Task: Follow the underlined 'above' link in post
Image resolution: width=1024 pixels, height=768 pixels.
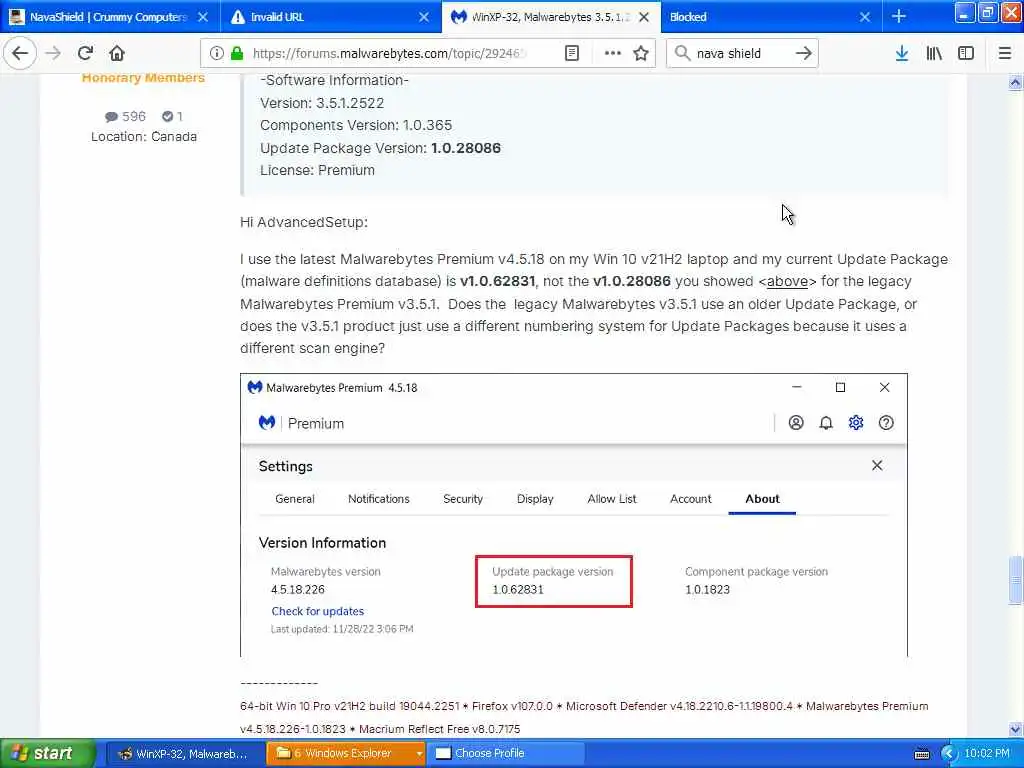Action: (787, 281)
